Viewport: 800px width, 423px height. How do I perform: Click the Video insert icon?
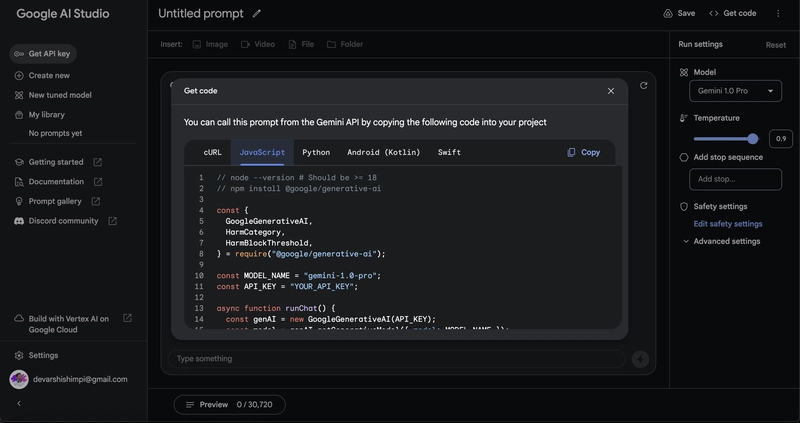(245, 44)
